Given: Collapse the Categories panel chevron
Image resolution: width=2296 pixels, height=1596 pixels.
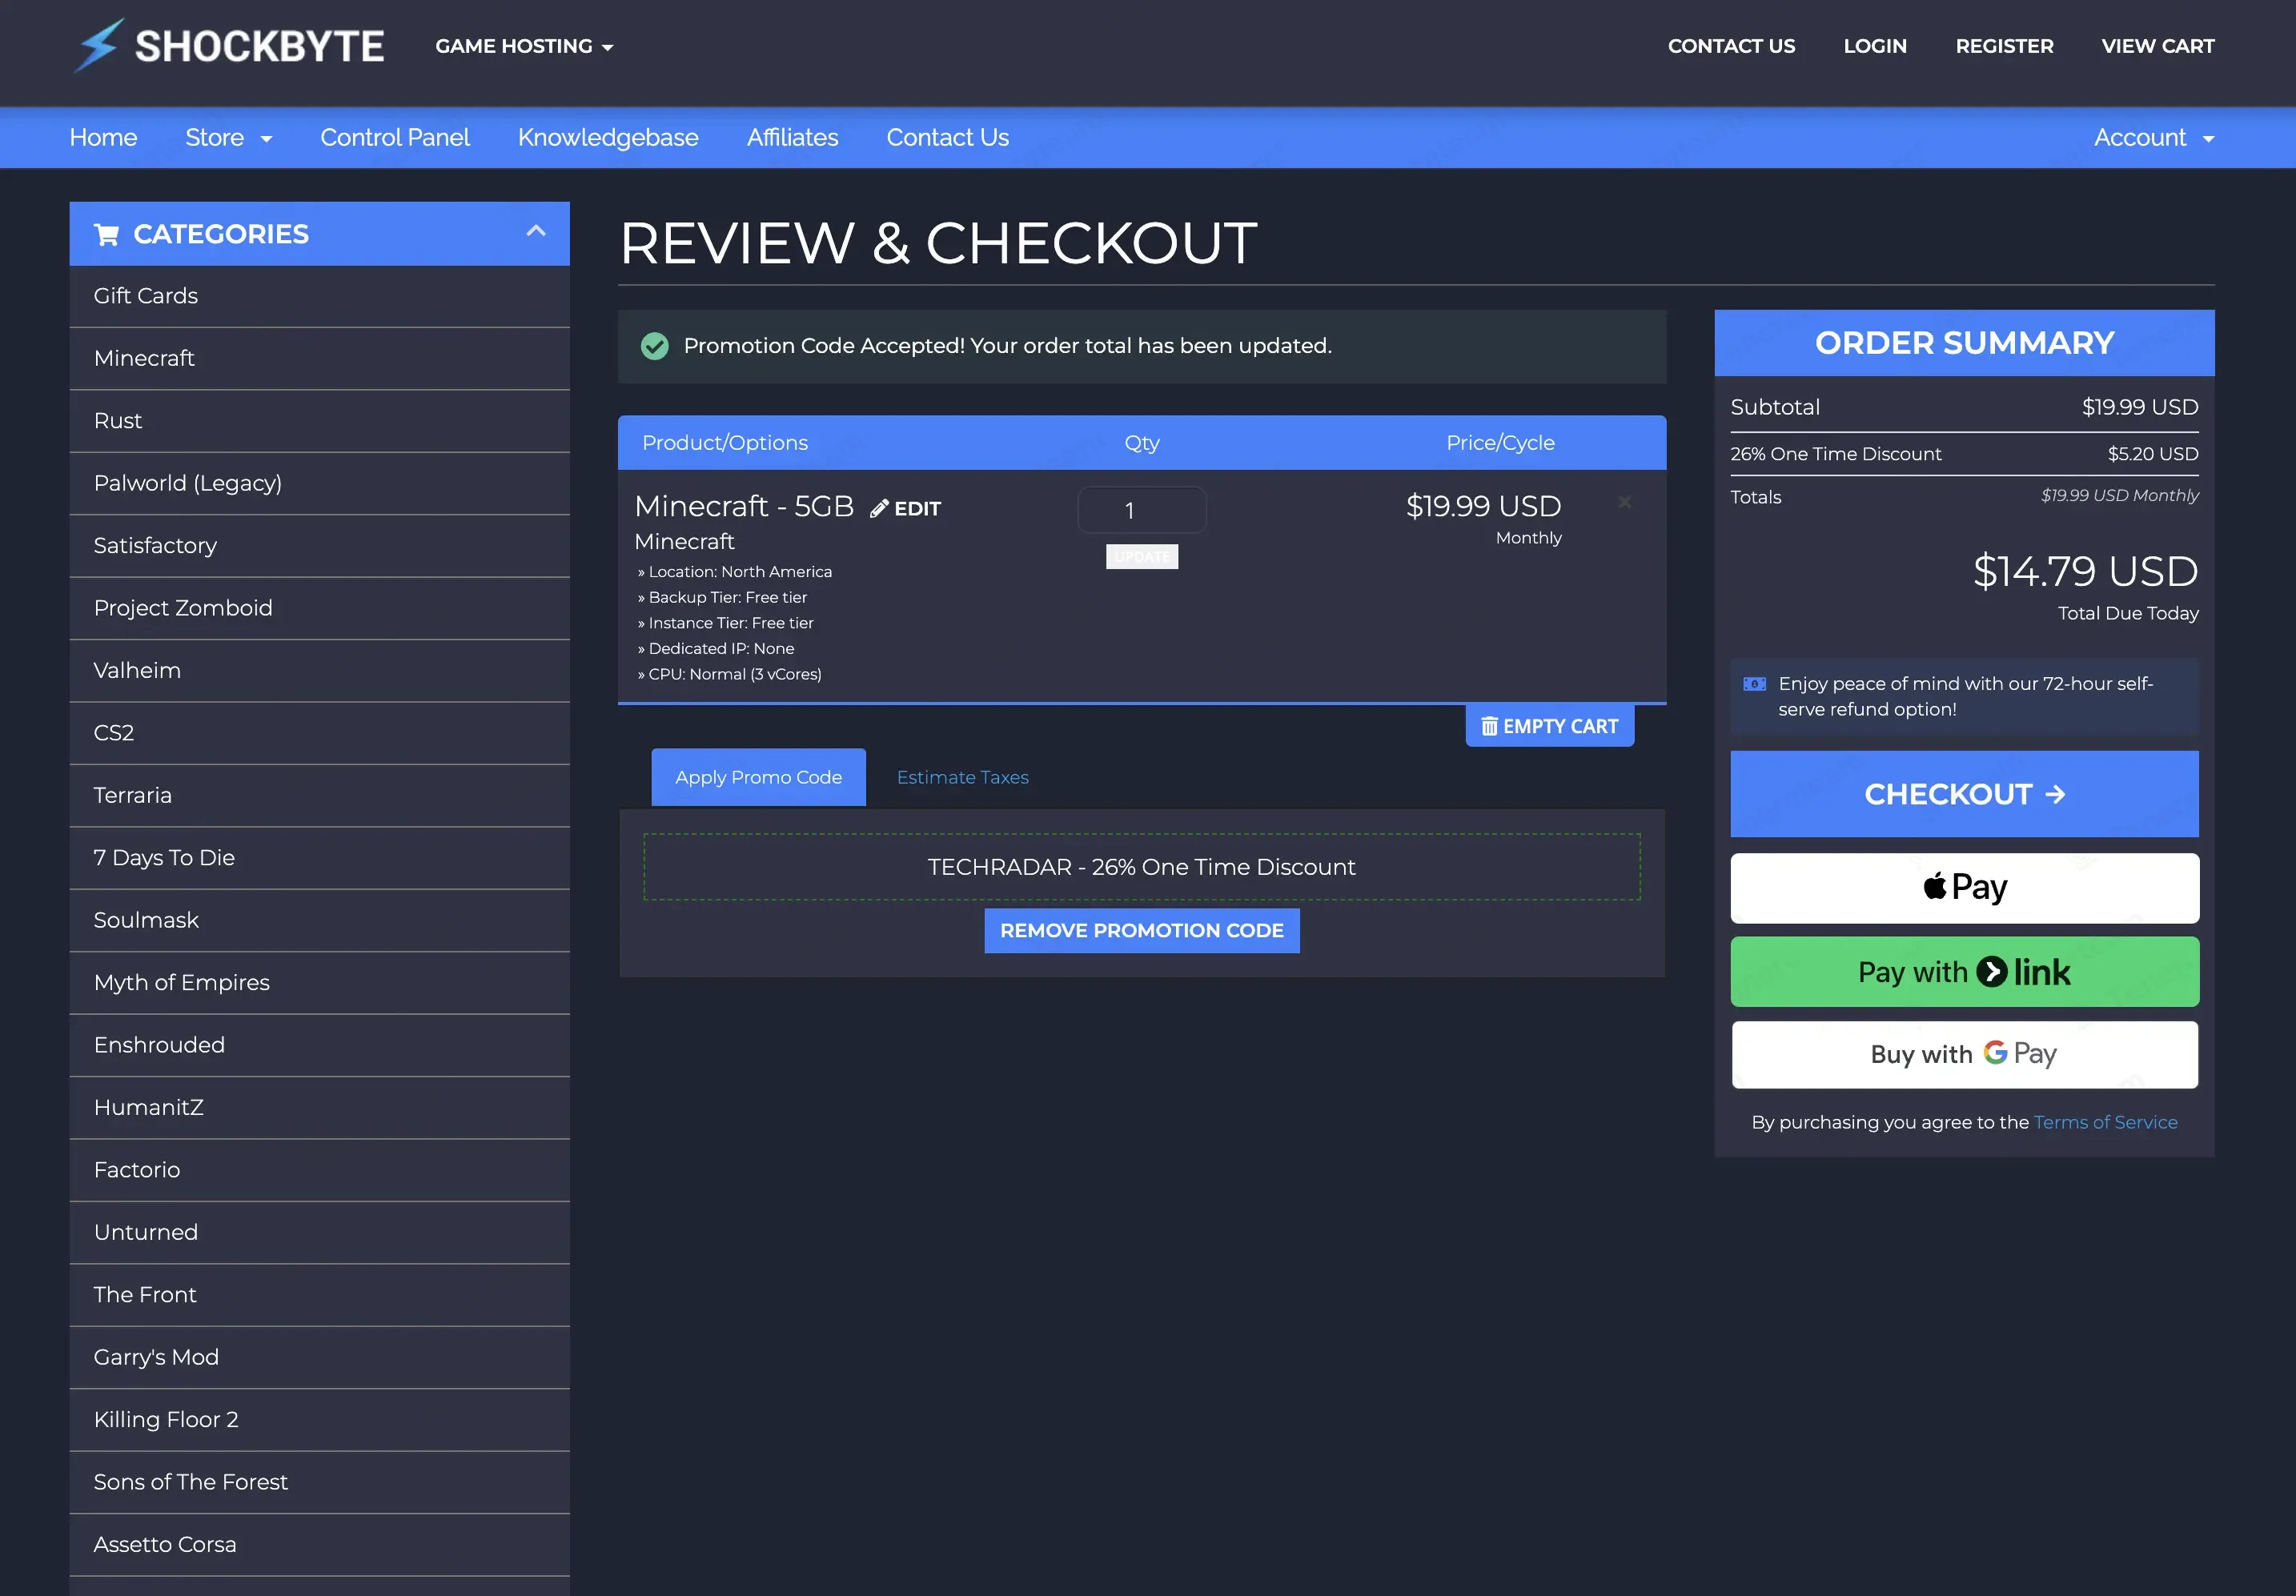Looking at the screenshot, I should [536, 231].
